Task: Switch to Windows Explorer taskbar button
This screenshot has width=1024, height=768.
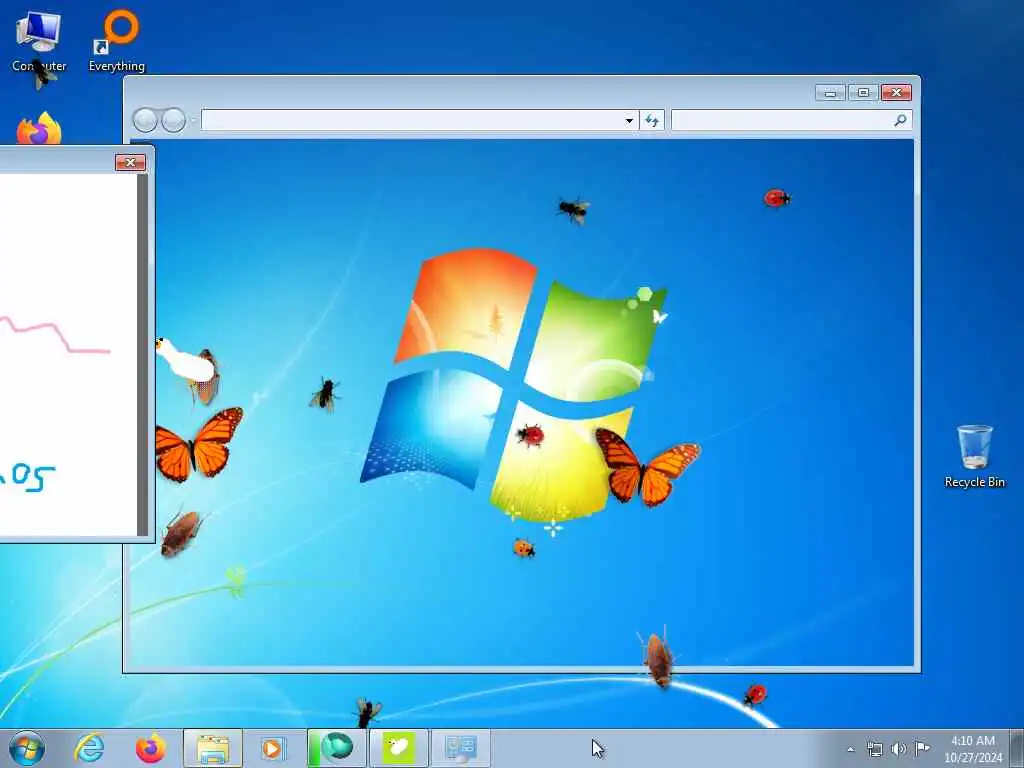Action: tap(213, 748)
